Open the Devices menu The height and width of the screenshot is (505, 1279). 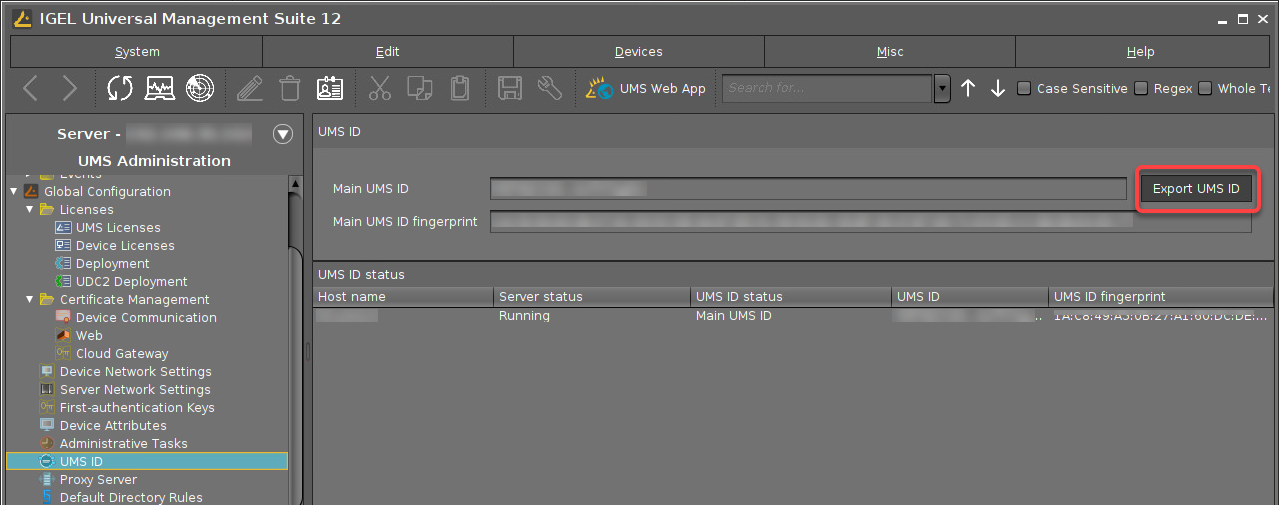coord(638,52)
